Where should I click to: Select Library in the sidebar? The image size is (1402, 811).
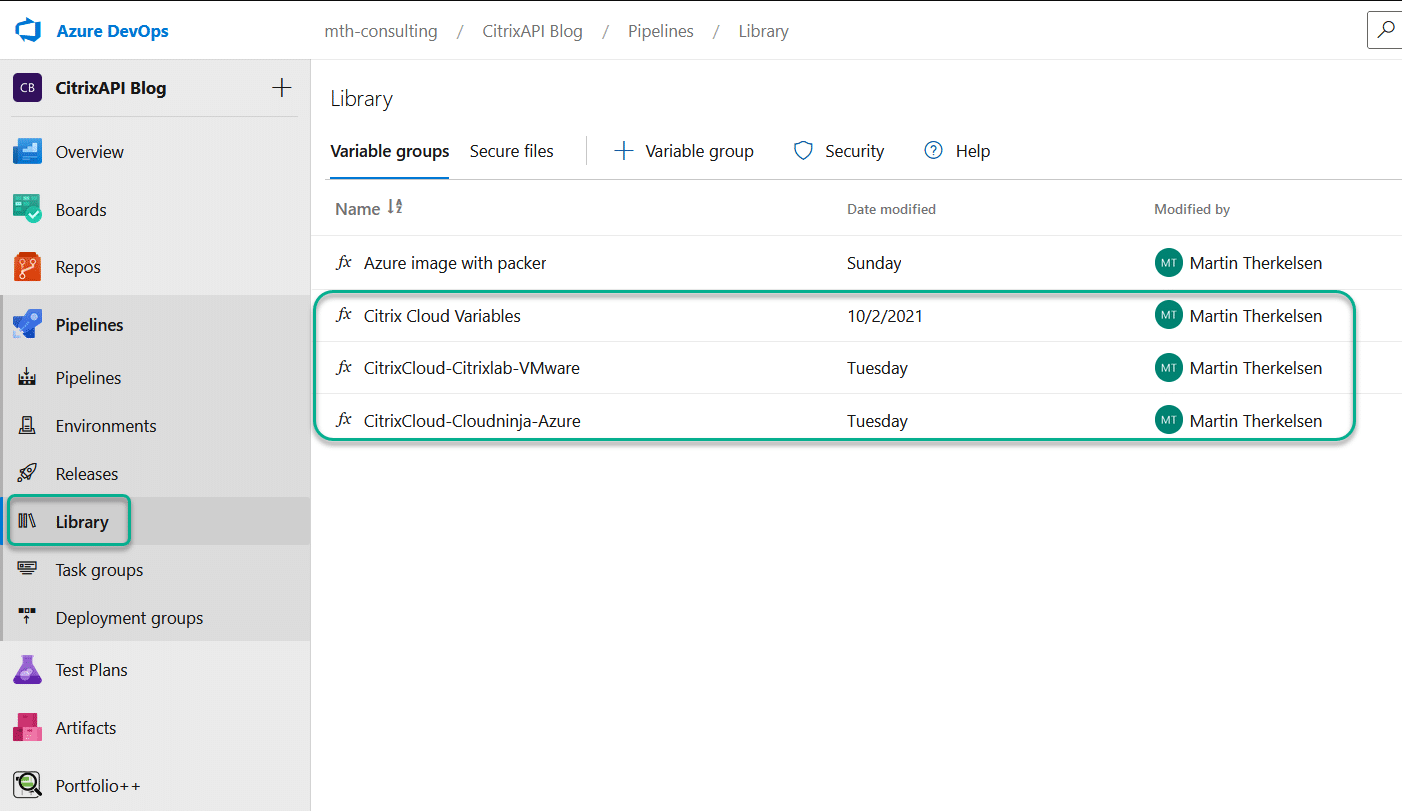click(82, 522)
